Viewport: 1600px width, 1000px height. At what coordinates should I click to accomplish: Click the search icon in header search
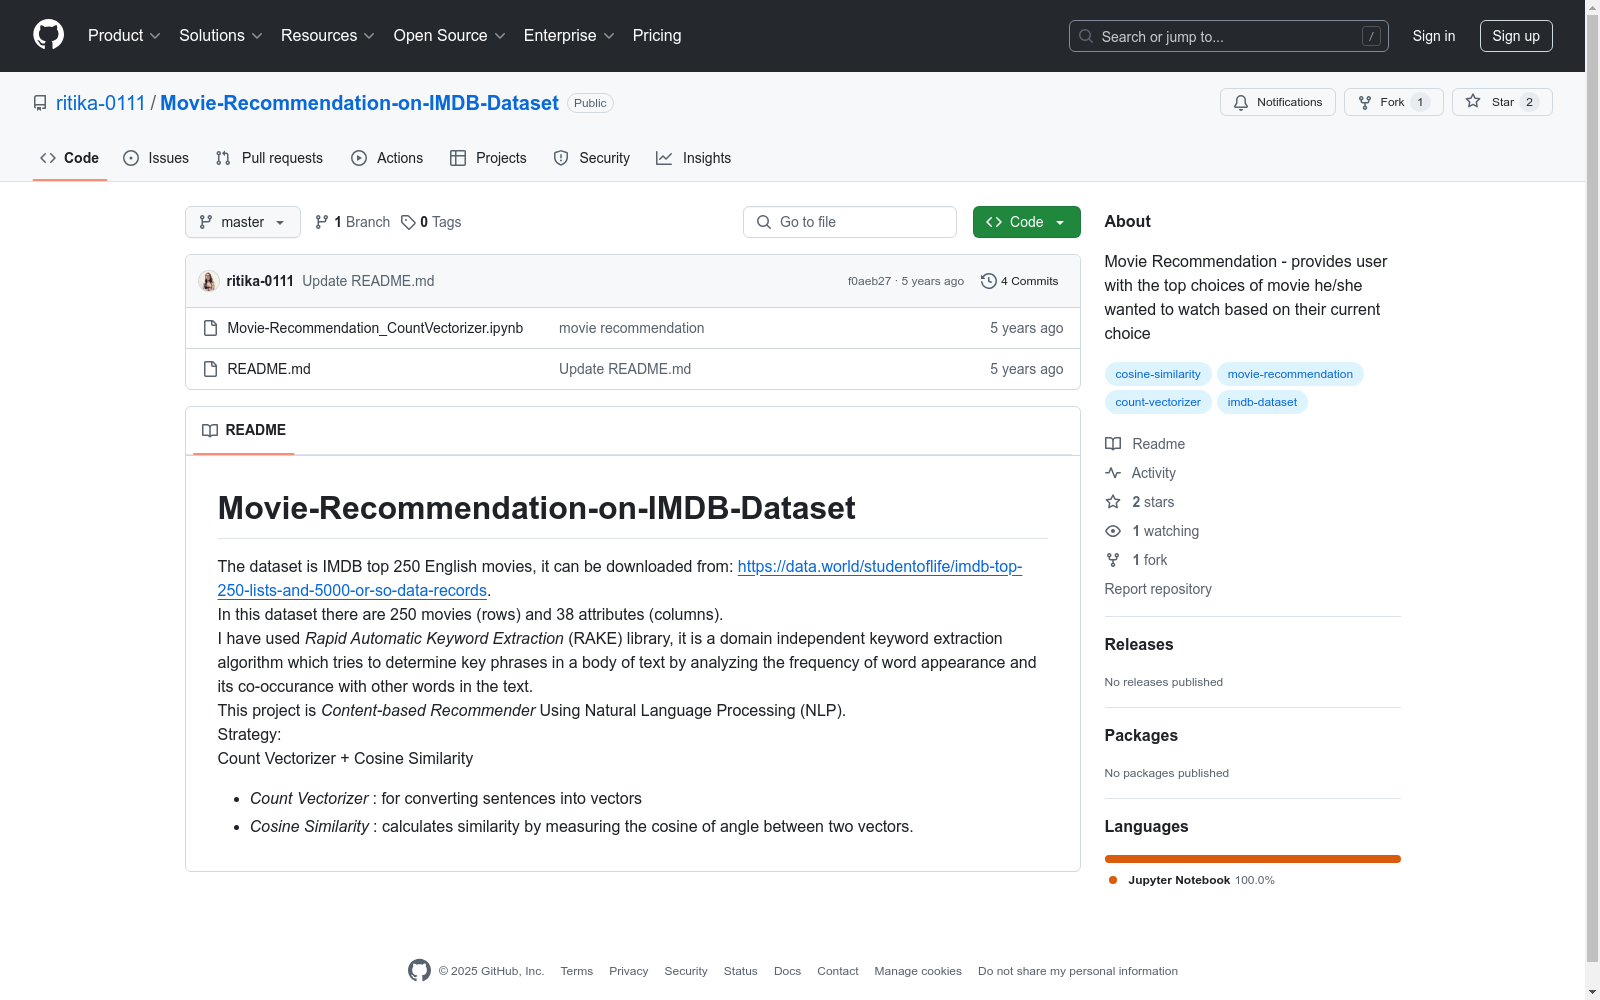1086,36
